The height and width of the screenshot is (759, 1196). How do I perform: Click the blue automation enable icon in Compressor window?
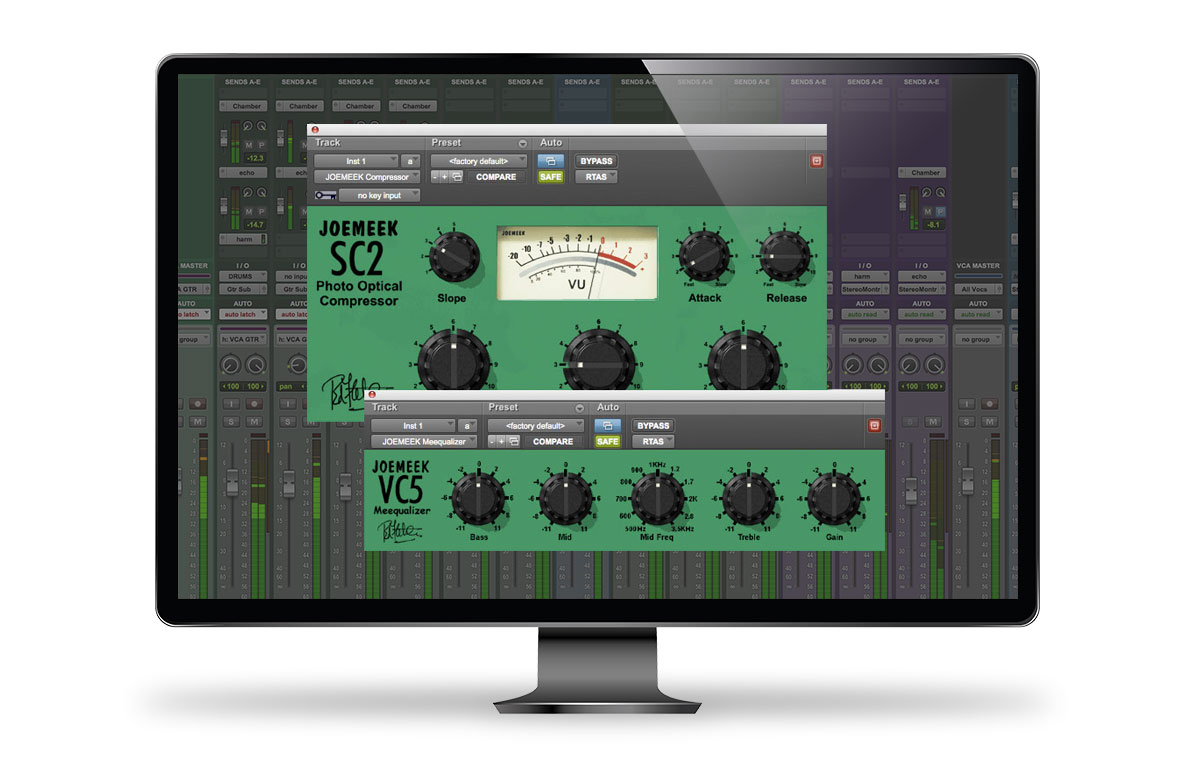[550, 161]
